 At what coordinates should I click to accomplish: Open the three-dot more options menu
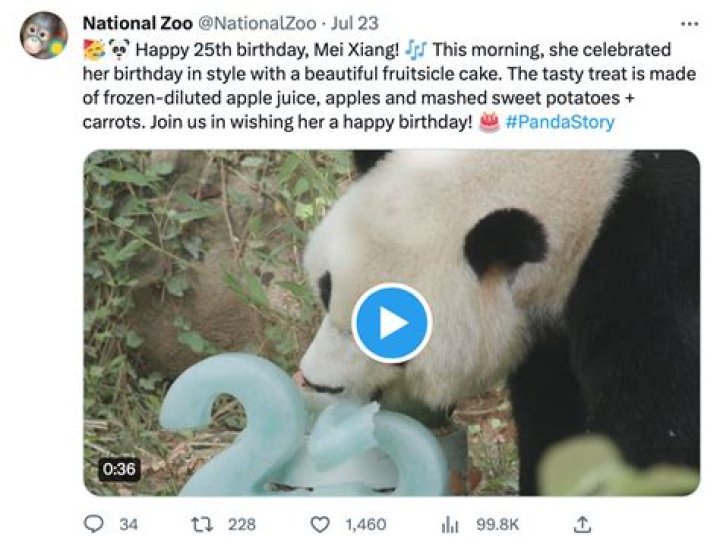[689, 24]
